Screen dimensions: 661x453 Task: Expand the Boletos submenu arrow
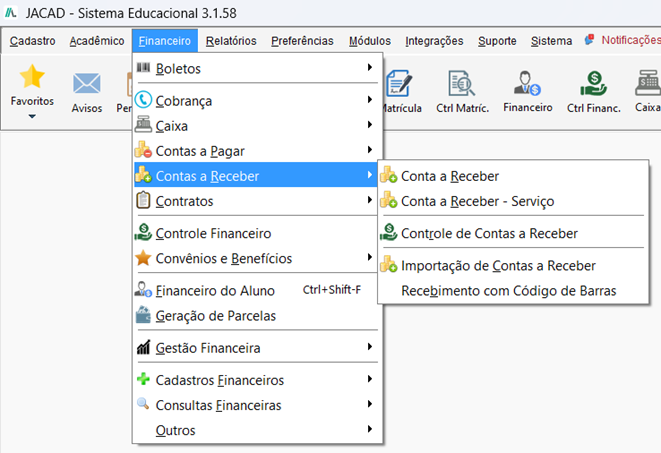(370, 67)
